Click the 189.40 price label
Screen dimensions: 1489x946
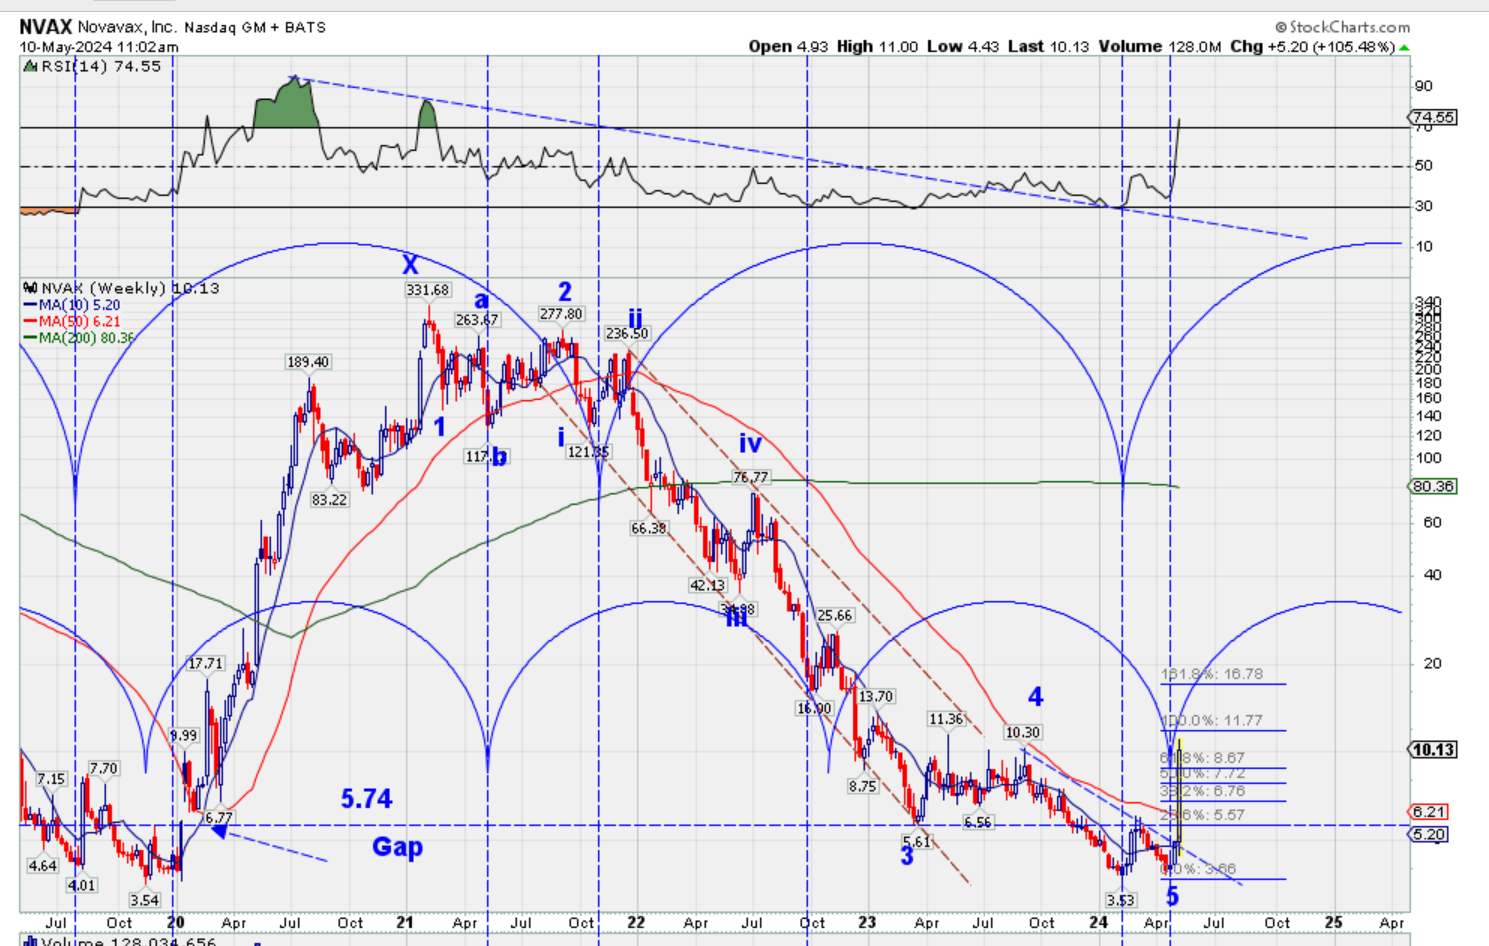tap(308, 362)
